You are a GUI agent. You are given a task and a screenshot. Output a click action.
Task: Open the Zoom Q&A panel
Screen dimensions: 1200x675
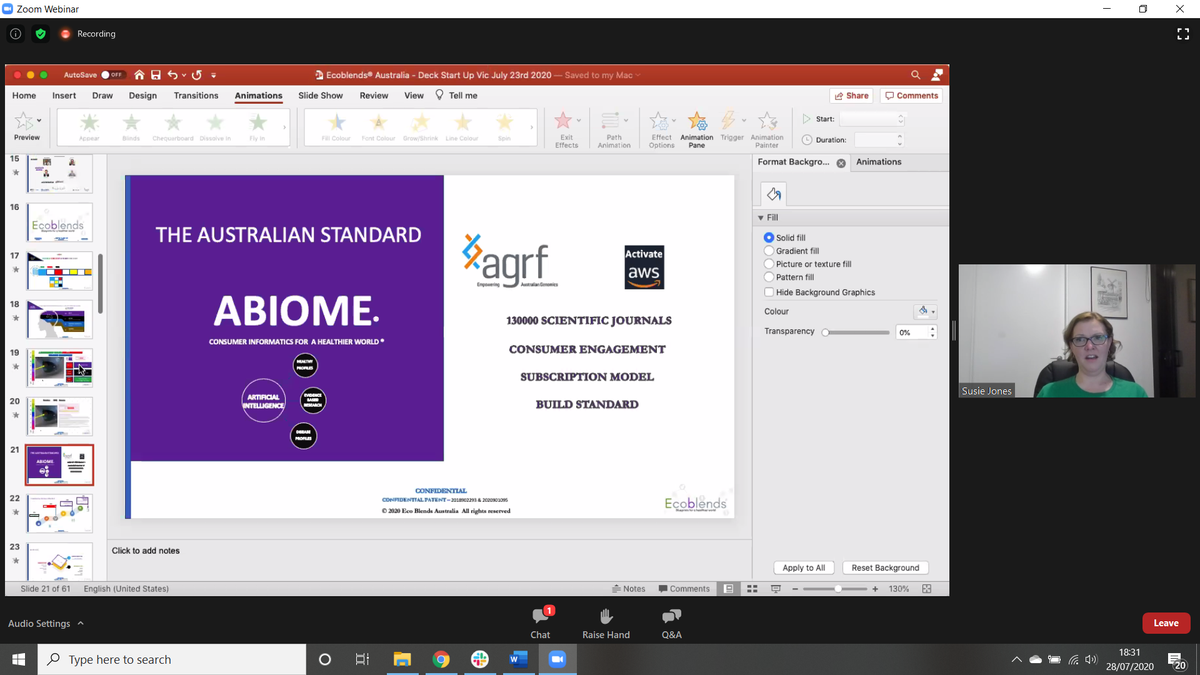671,622
